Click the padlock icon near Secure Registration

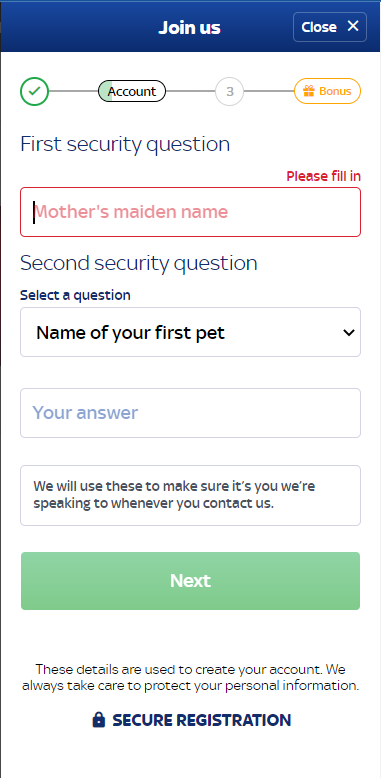99,720
